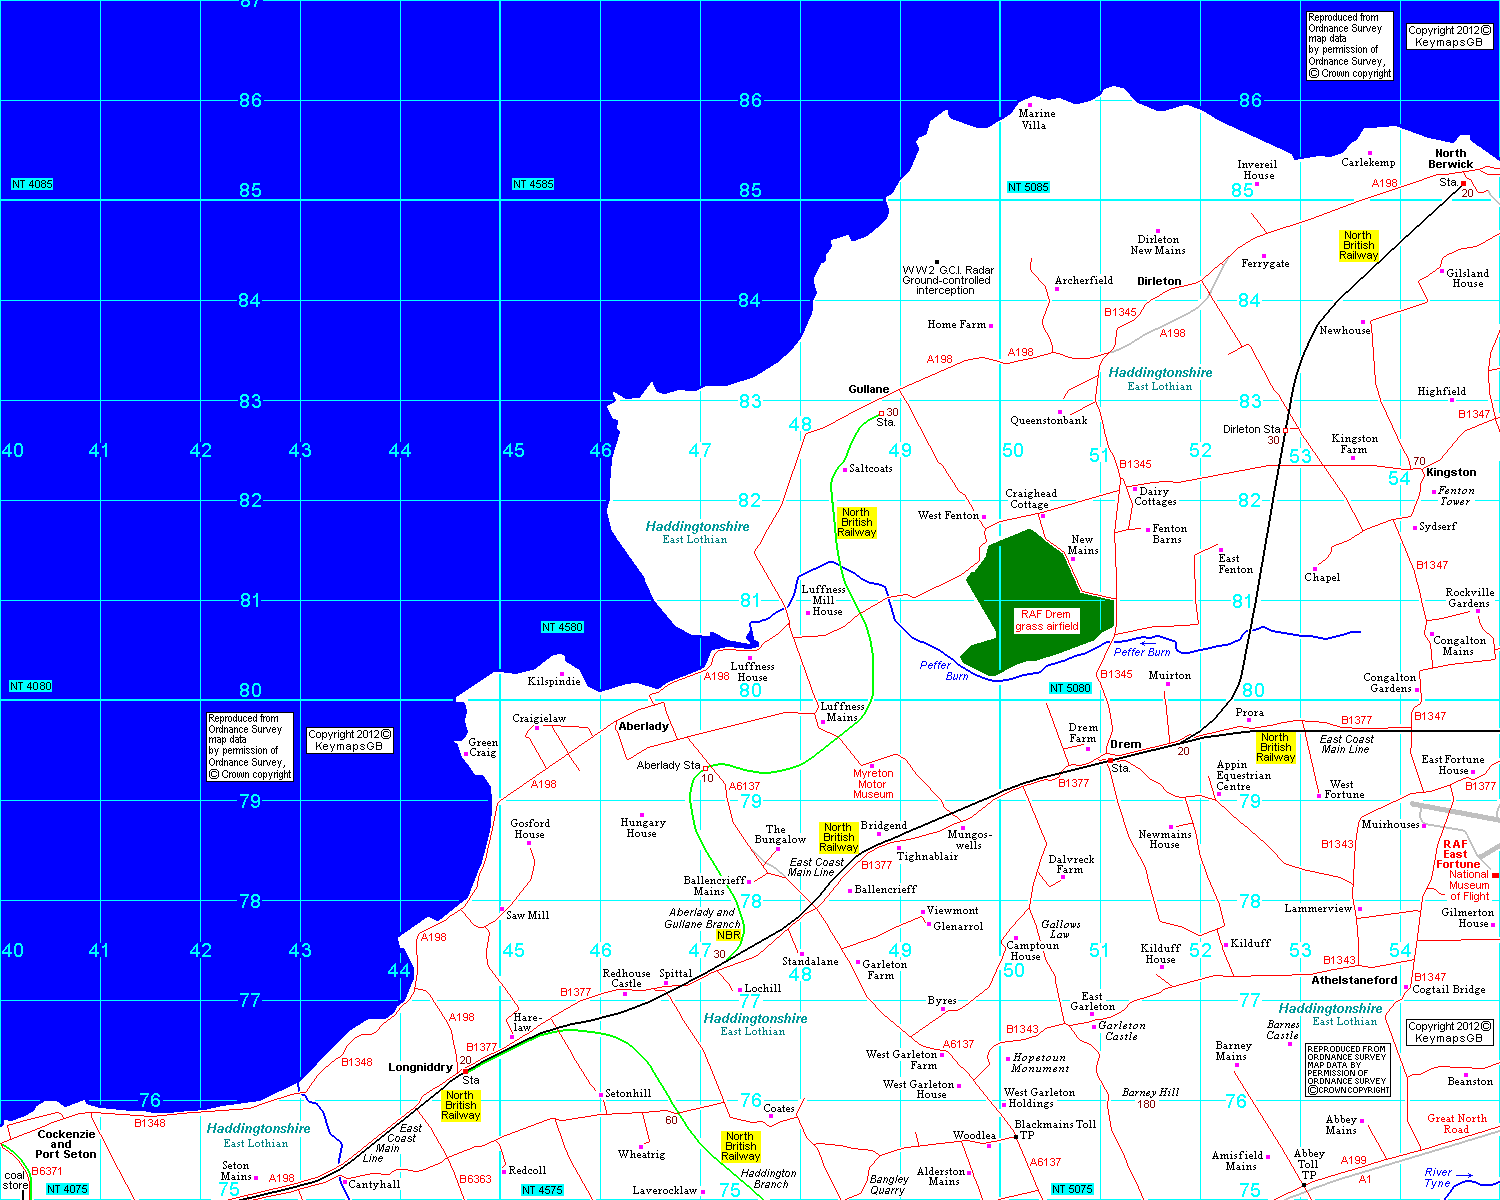
Task: Click the Drem station red marker
Action: (x=1110, y=760)
